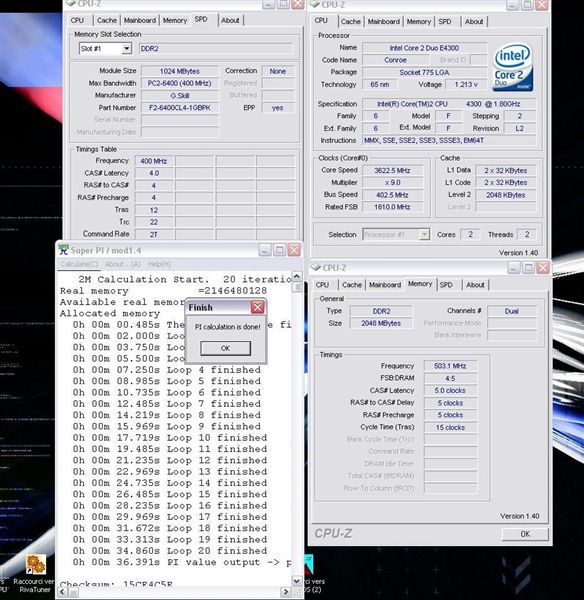Click the Max Bandwidth PC2-6400 field
This screenshot has width=584, height=600.
coord(179,83)
